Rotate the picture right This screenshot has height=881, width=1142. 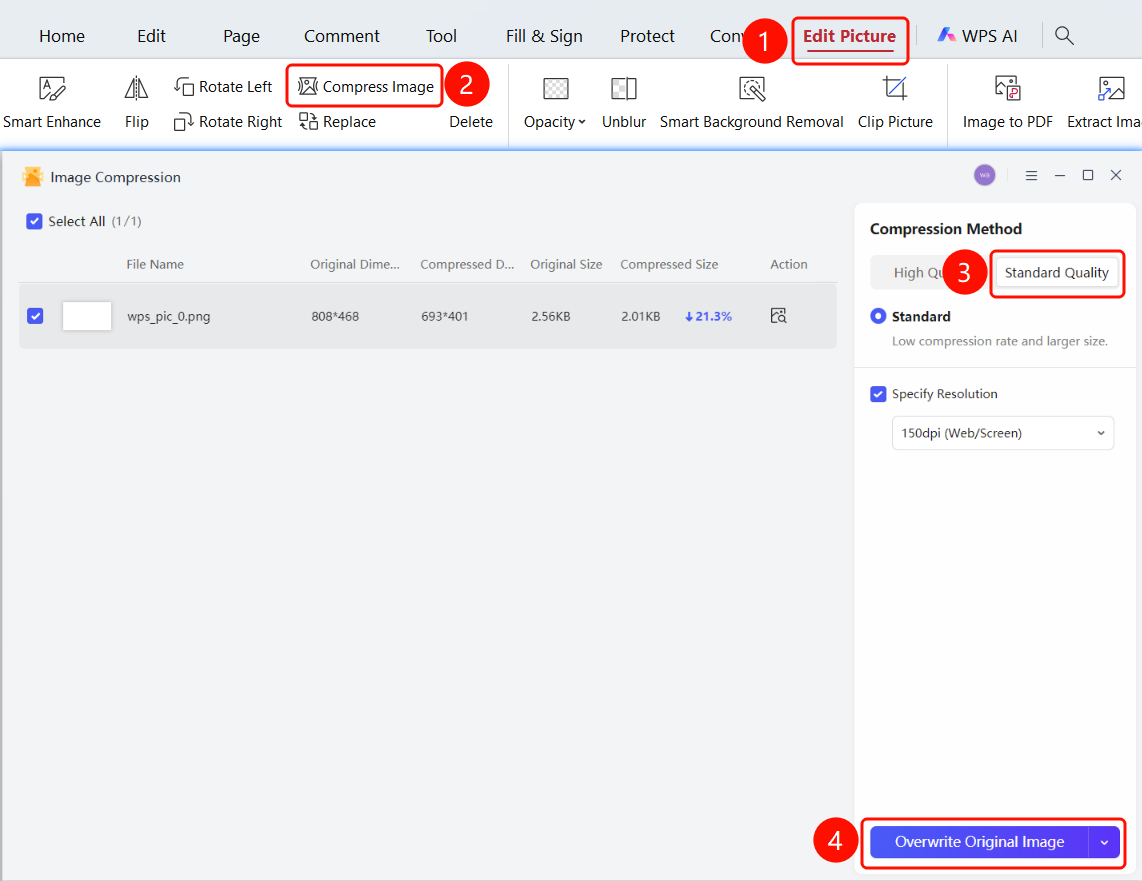click(228, 122)
